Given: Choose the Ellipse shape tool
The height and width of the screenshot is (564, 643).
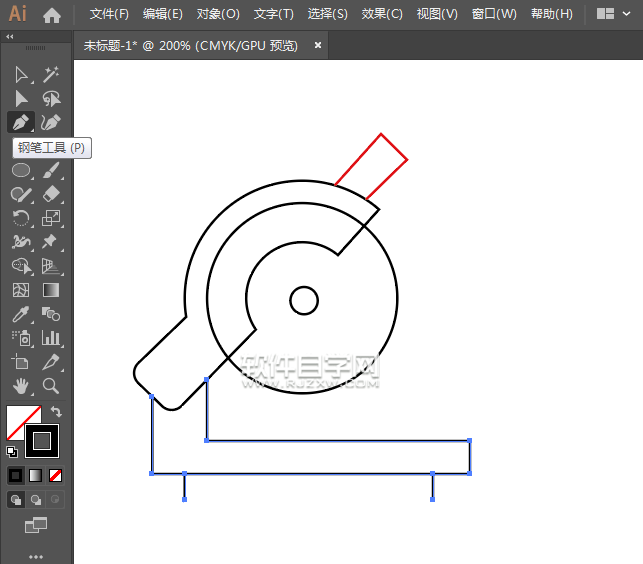Looking at the screenshot, I should [21, 170].
